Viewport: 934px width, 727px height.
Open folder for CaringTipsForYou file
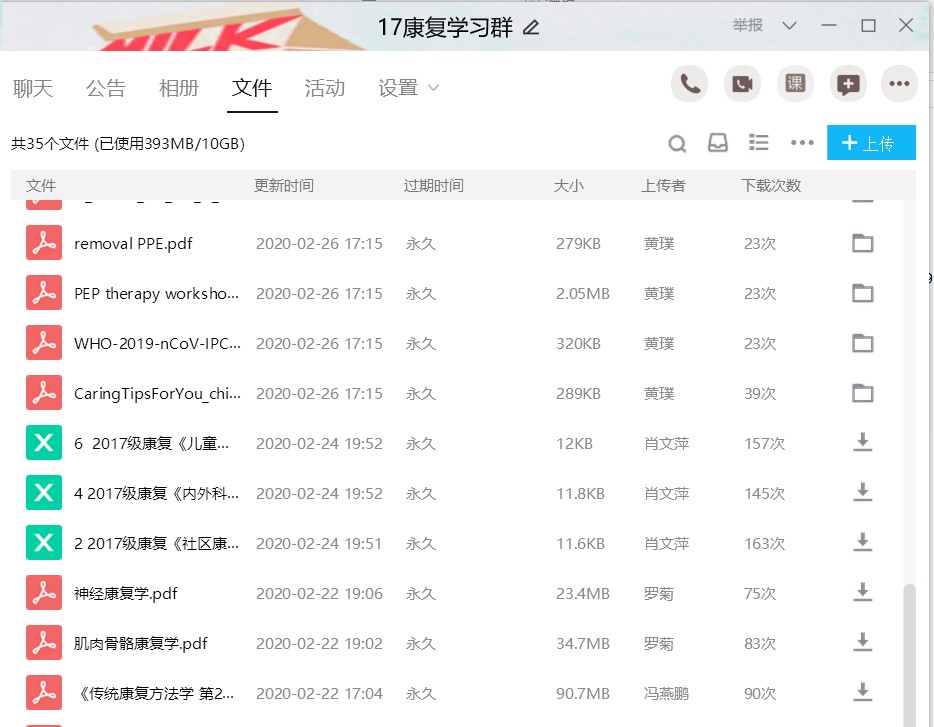862,393
